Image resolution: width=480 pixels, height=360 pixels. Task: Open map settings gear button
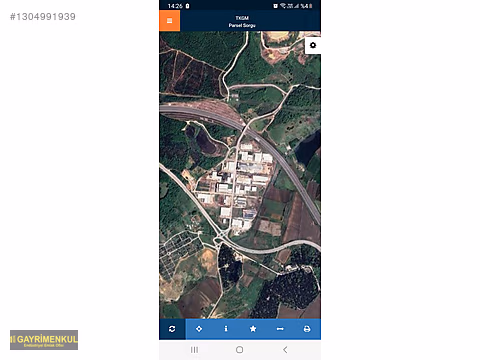point(313,45)
